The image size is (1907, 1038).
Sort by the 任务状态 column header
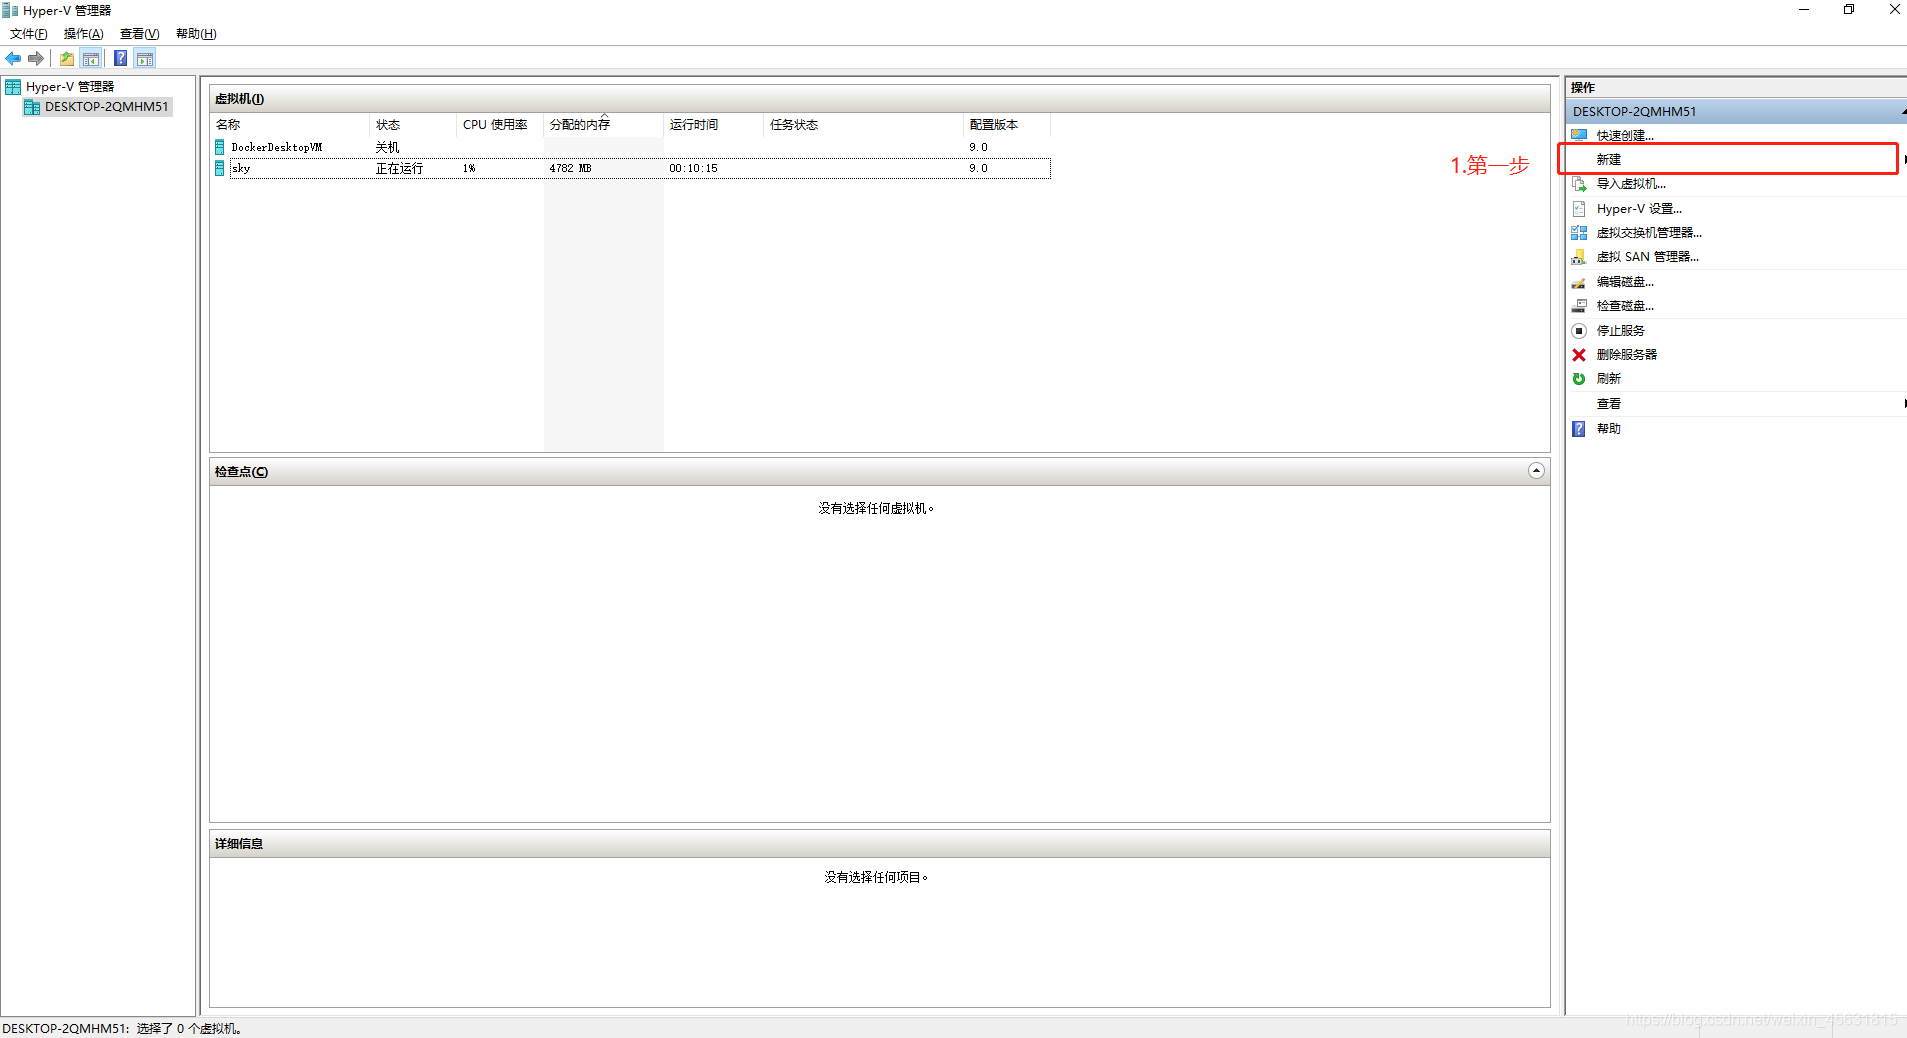pos(864,125)
